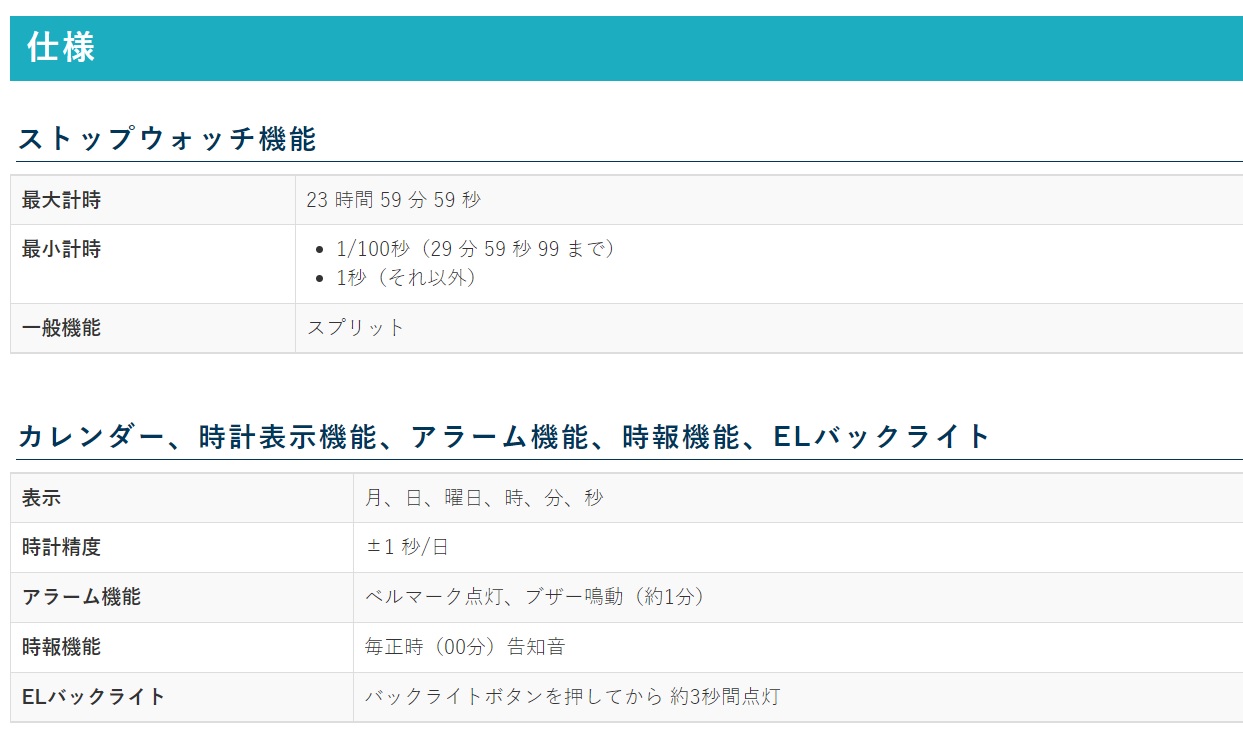This screenshot has height=747, width=1243.
Task: Click the カレンダー、時計表示機能 section heading
Action: (504, 437)
